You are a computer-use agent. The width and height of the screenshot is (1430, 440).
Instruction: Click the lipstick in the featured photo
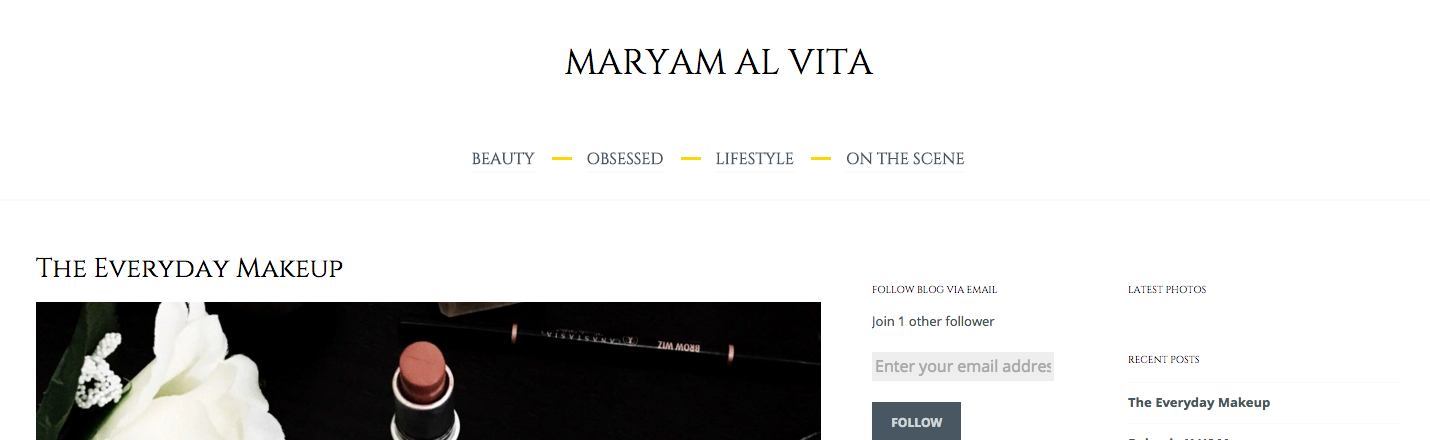423,391
